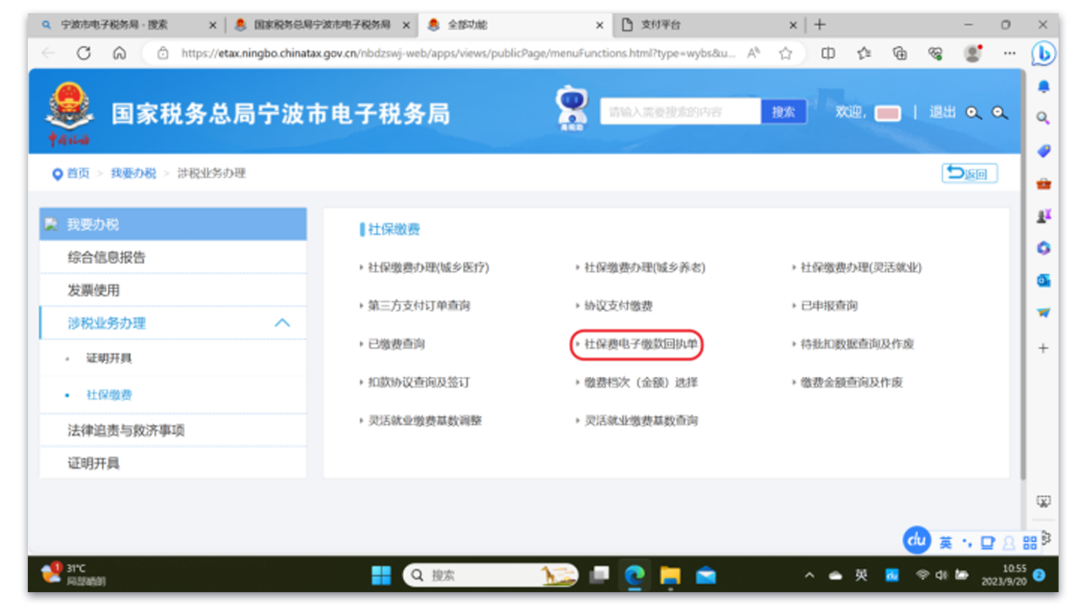The width and height of the screenshot is (1080, 615).
Task: Select 社保缴费 submenu item in sidebar
Action: [x=108, y=395]
